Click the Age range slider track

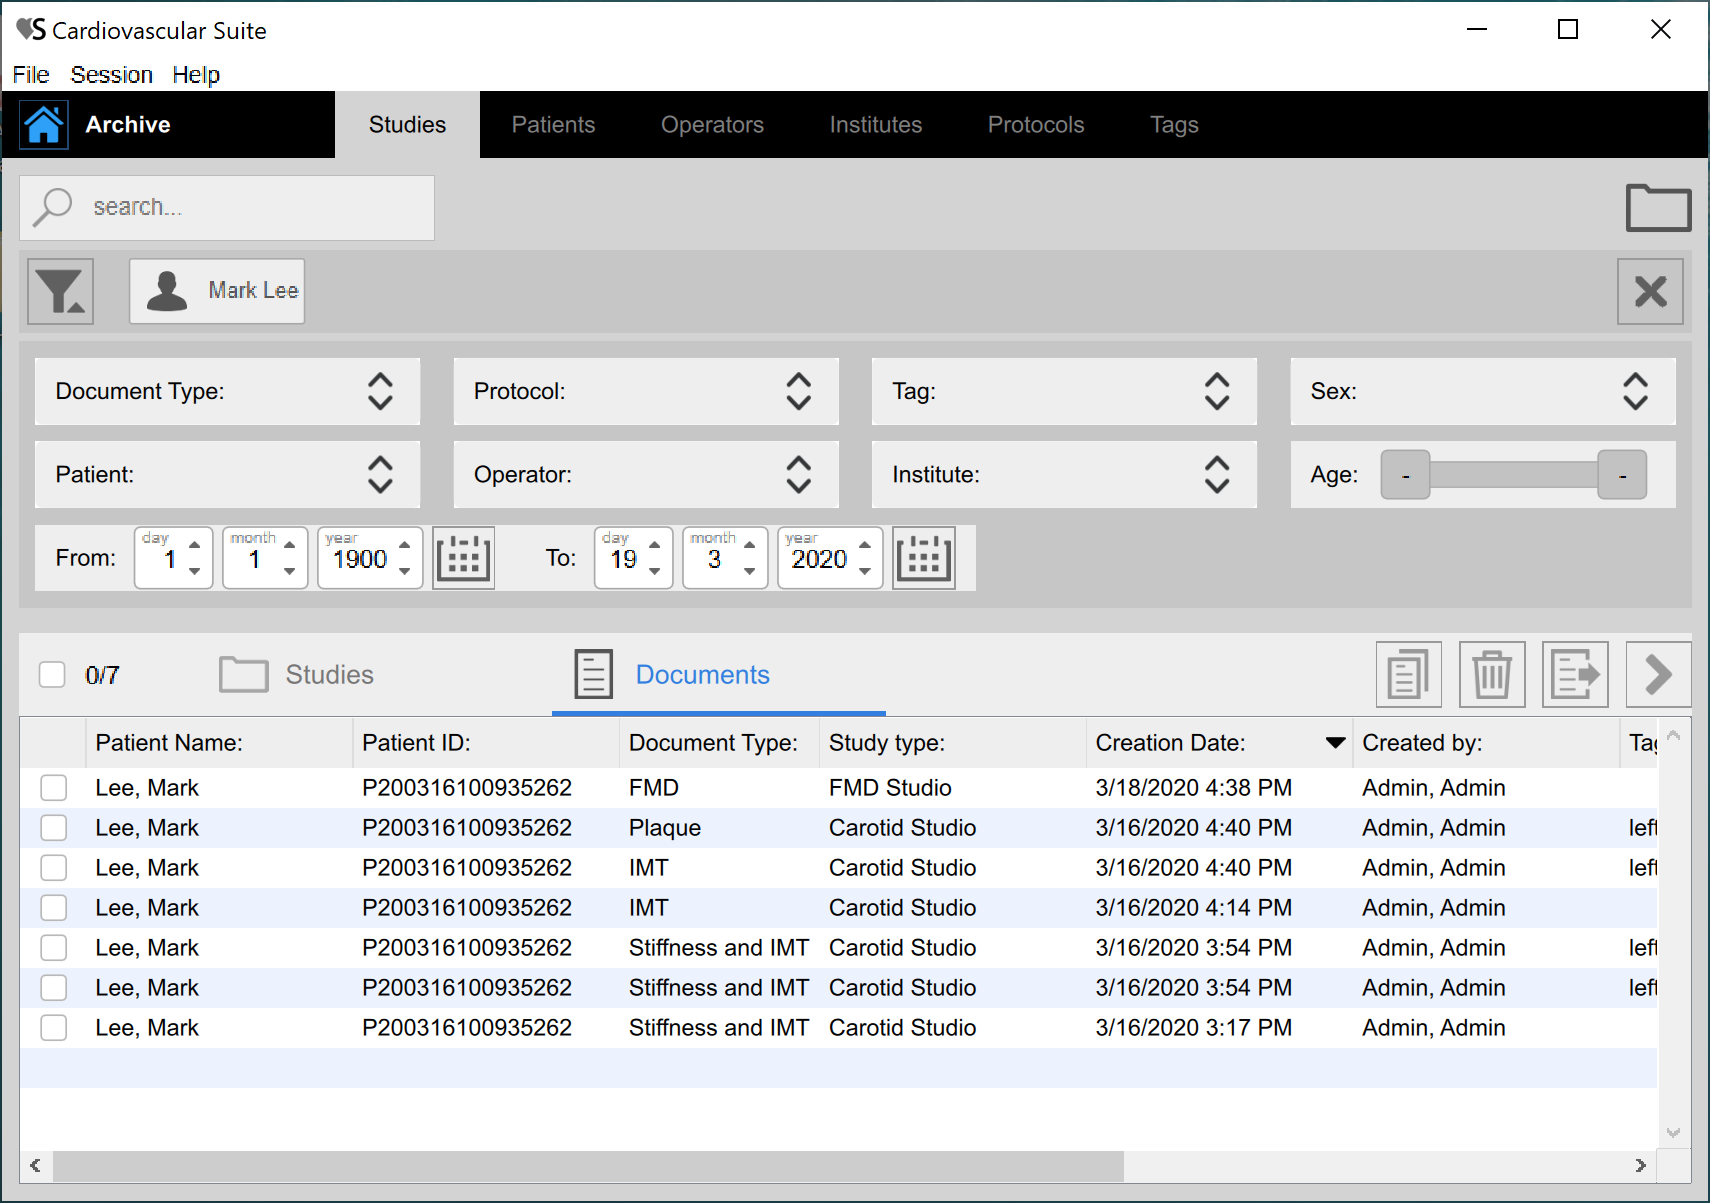coord(1512,475)
